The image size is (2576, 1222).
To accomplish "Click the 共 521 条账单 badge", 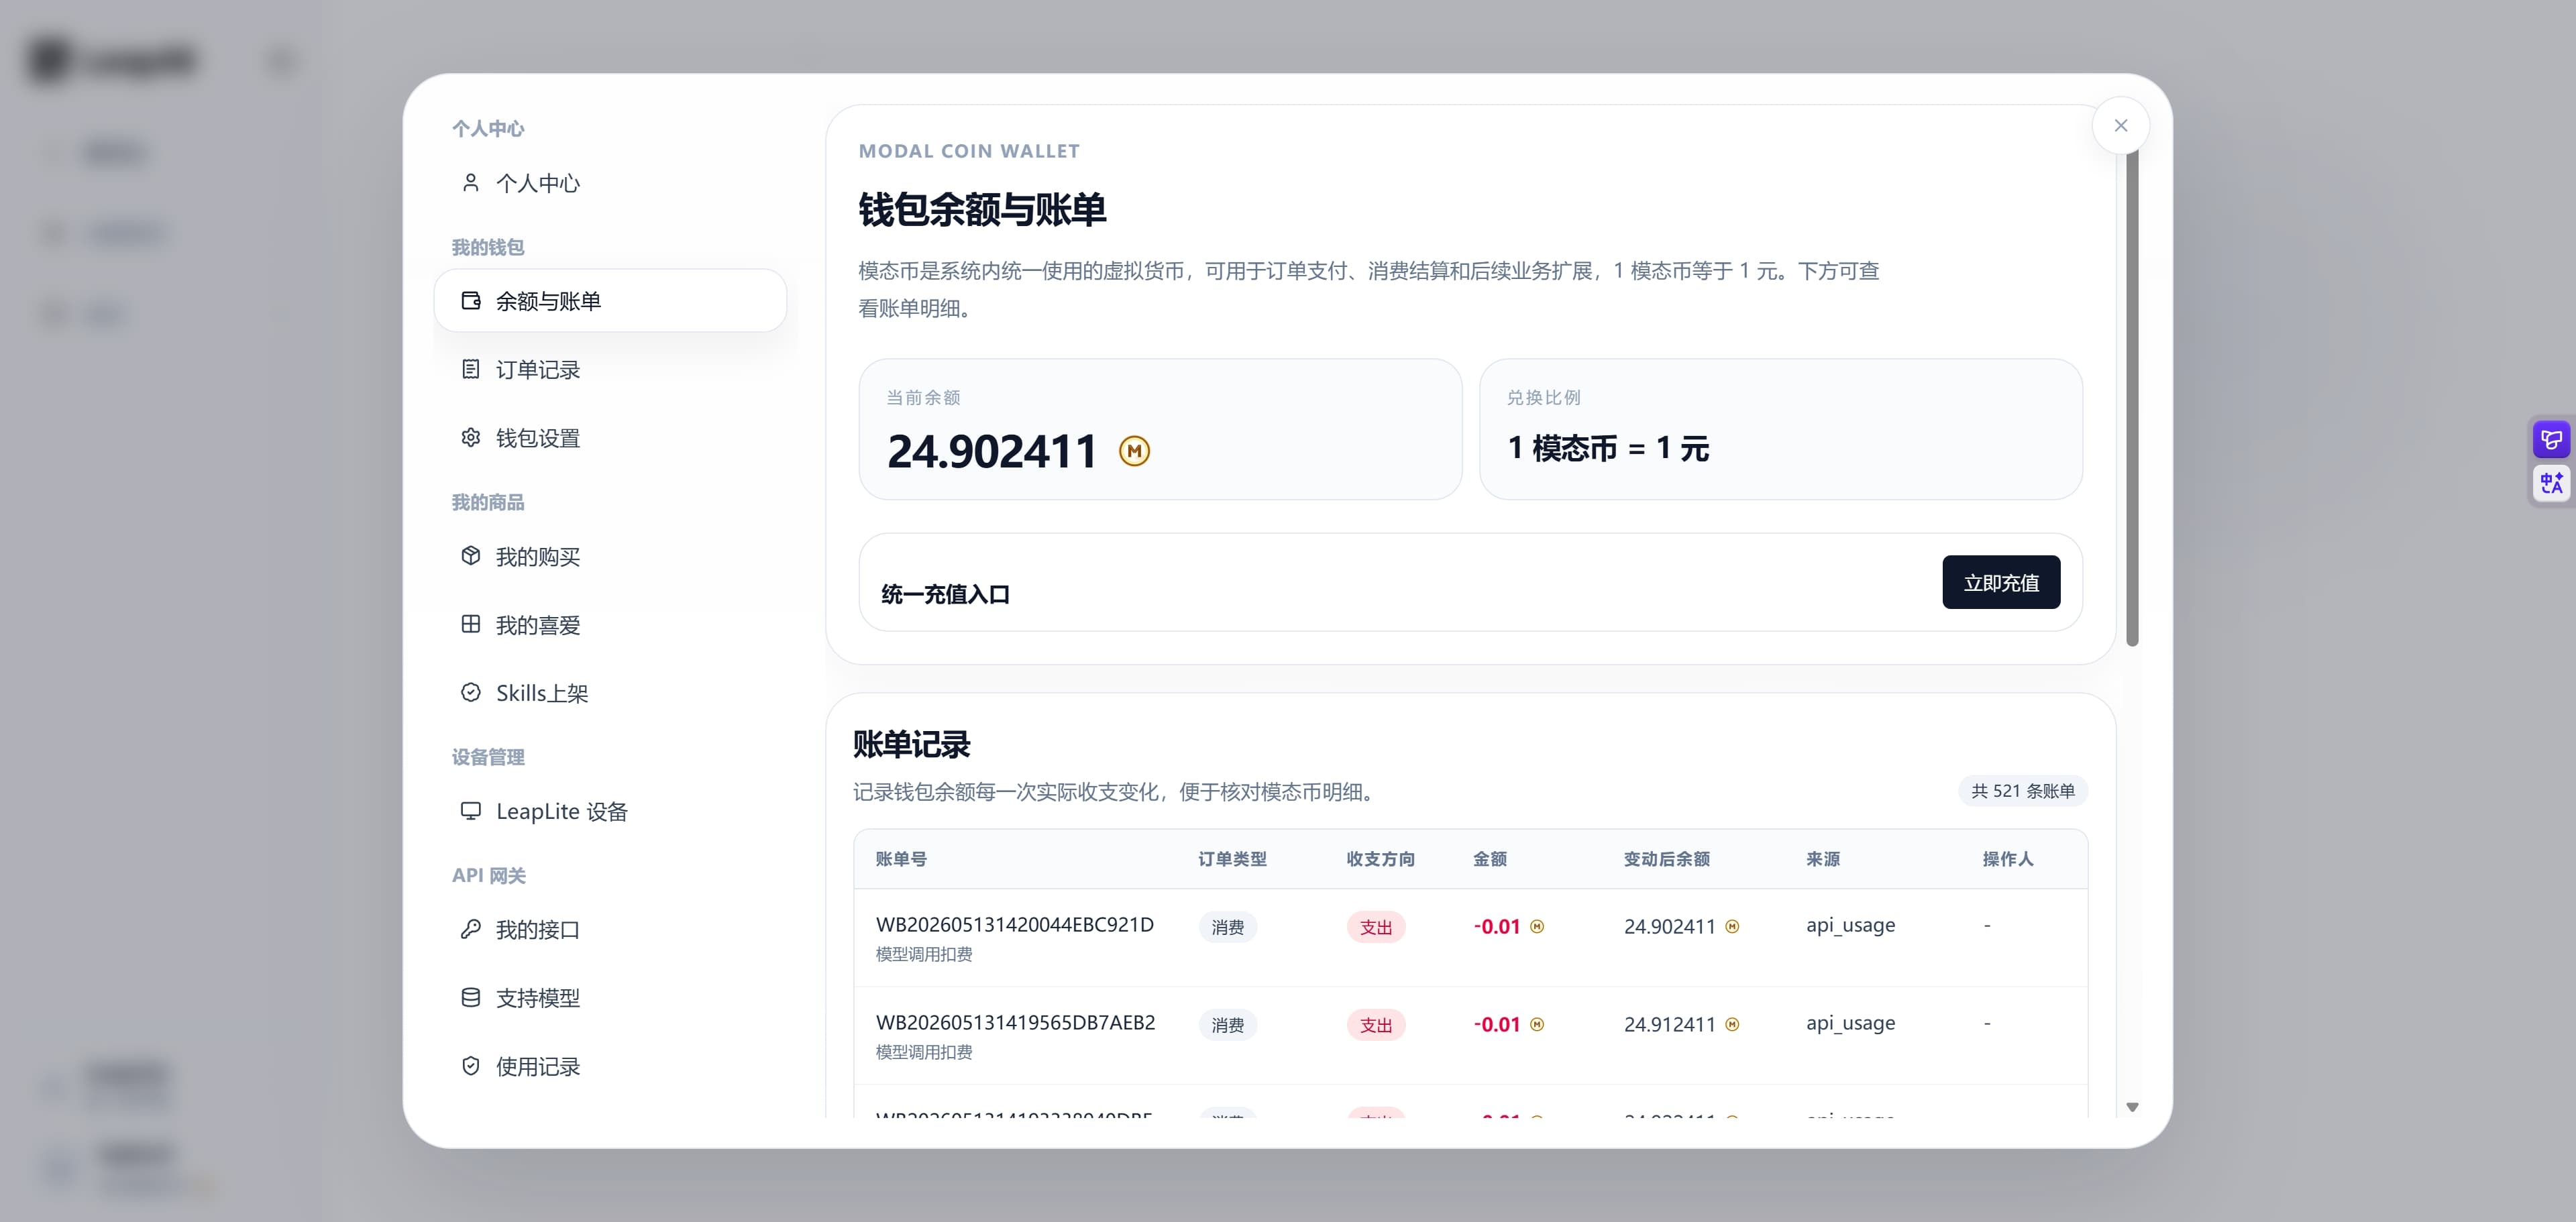I will coord(2023,791).
